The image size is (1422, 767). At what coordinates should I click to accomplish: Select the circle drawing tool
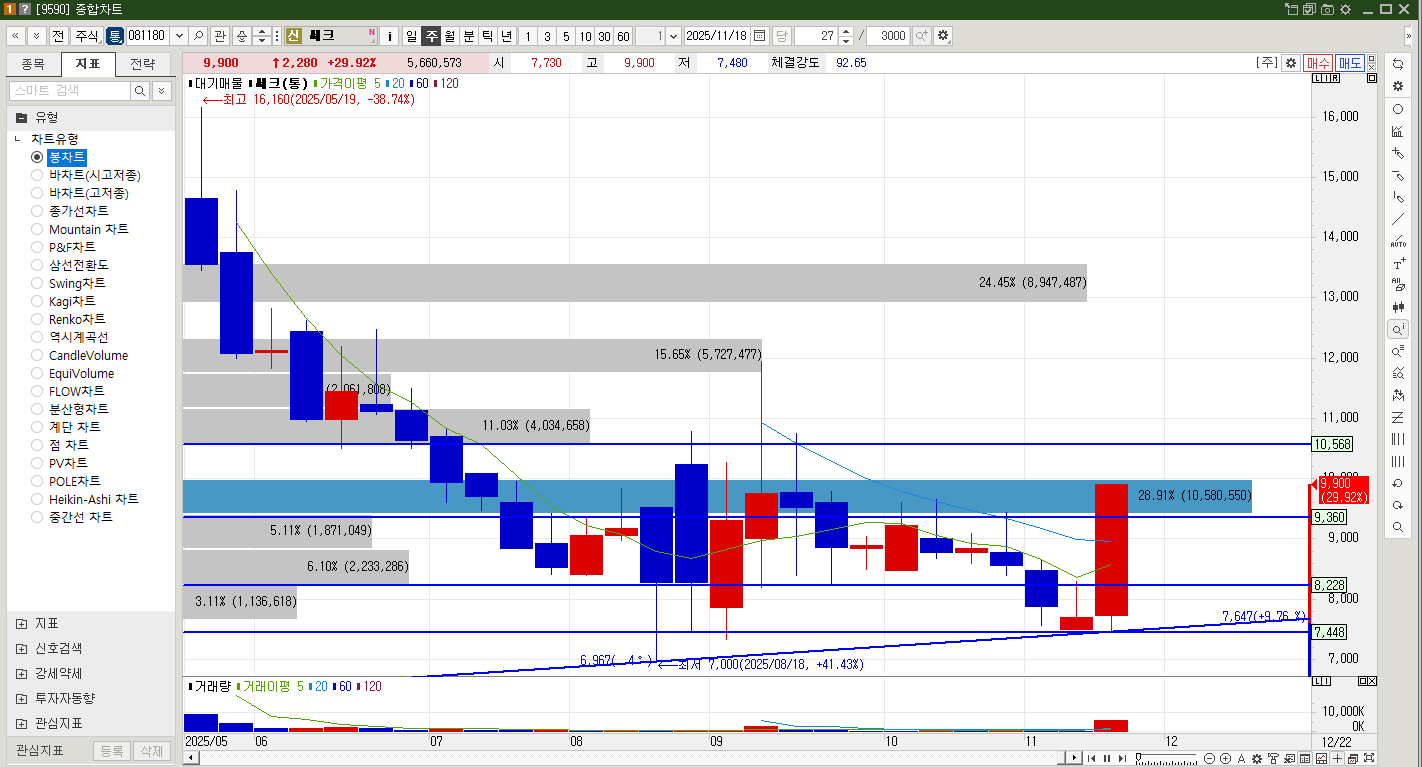point(1398,109)
